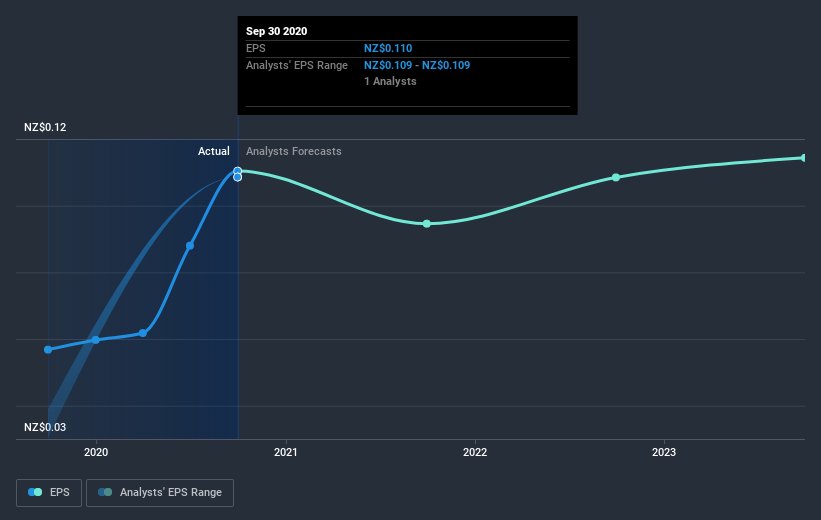This screenshot has width=821, height=520.
Task: Click the Analysts Forecasts section label
Action: 294,151
